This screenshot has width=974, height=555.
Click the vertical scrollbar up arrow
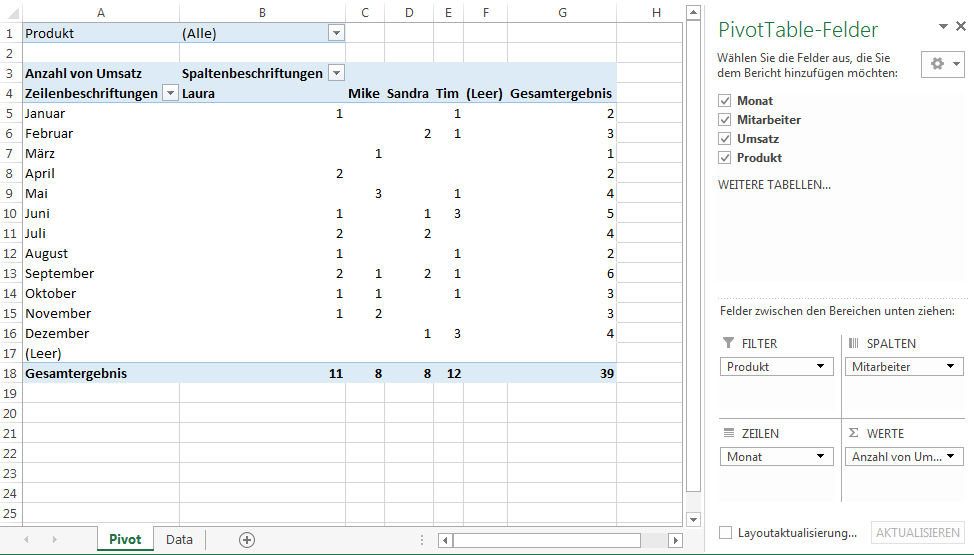point(694,12)
